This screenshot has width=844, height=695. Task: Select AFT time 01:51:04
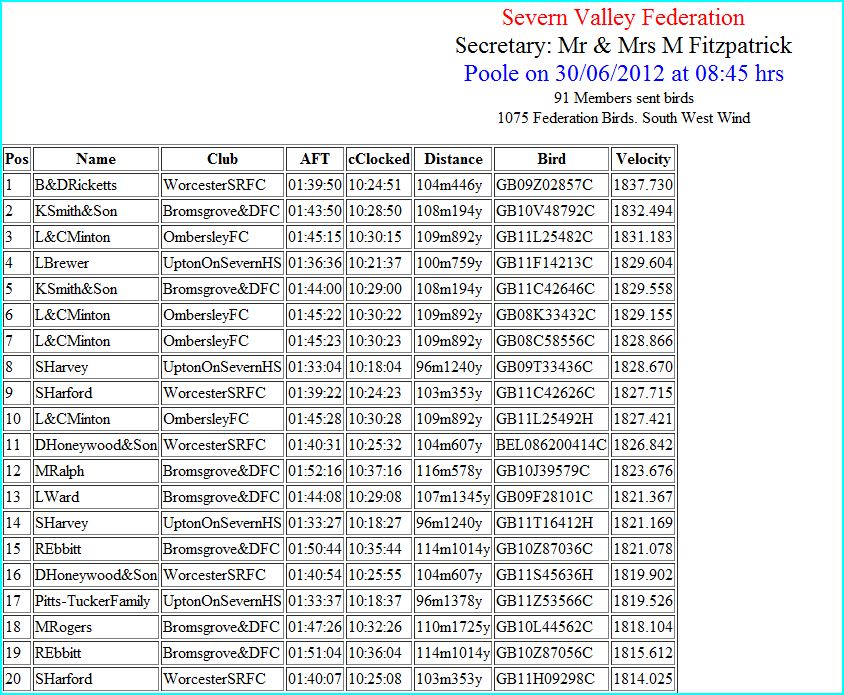tap(315, 653)
